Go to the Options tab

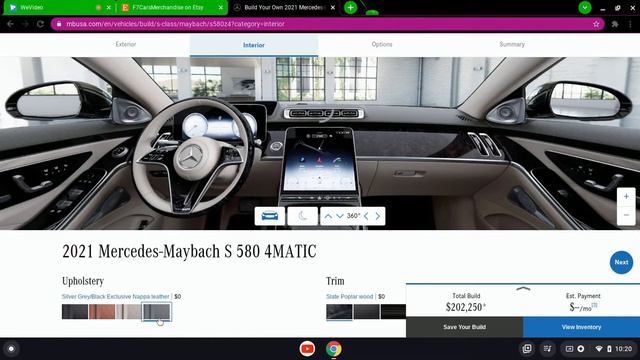pyautogui.click(x=382, y=44)
